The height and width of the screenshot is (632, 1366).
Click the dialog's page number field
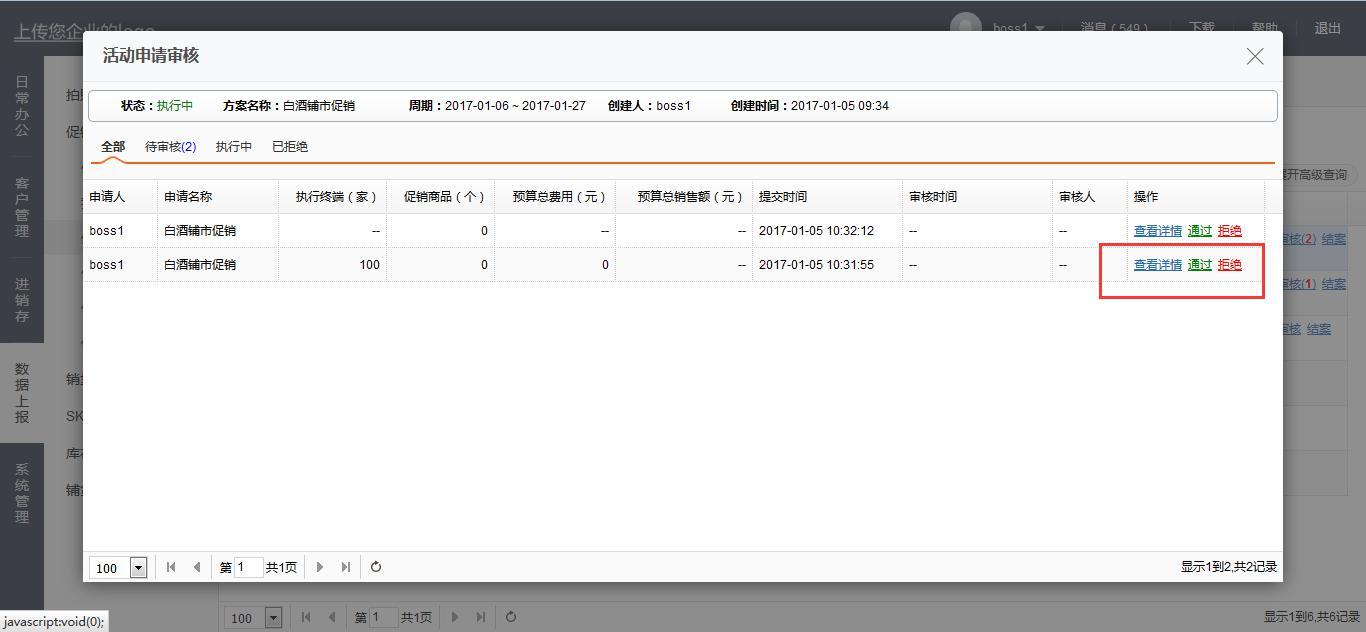click(x=248, y=567)
